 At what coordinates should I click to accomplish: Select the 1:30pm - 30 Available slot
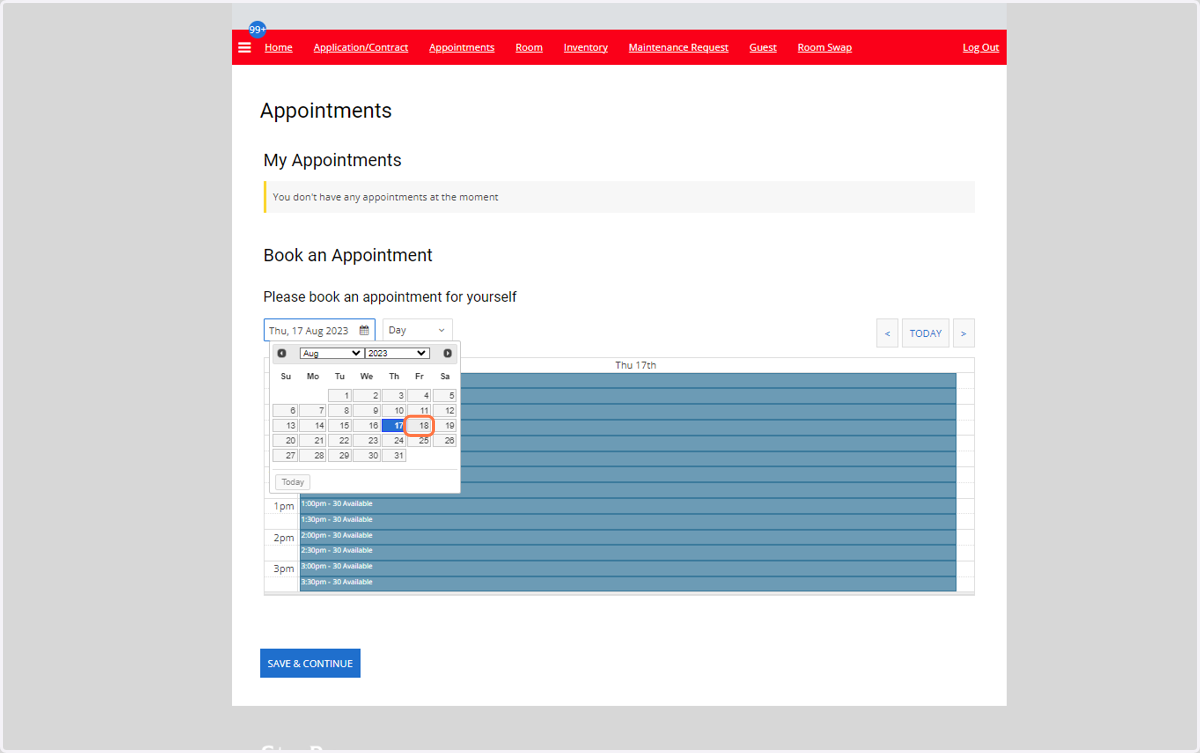(628, 521)
